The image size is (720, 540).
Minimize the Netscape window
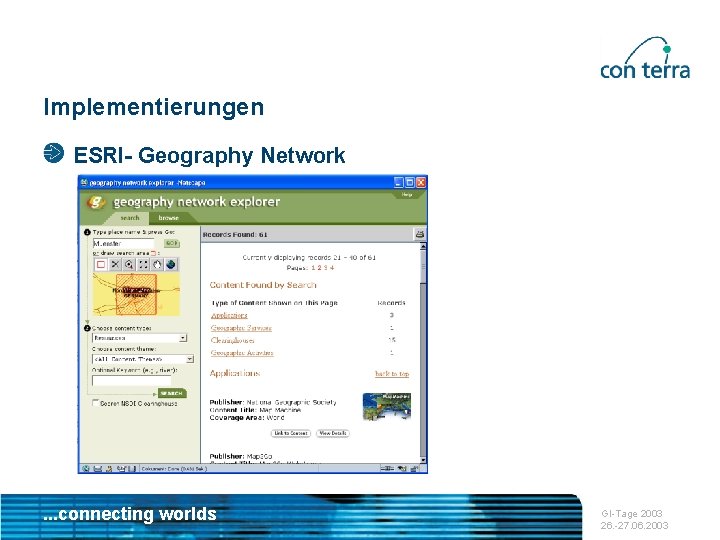(399, 182)
